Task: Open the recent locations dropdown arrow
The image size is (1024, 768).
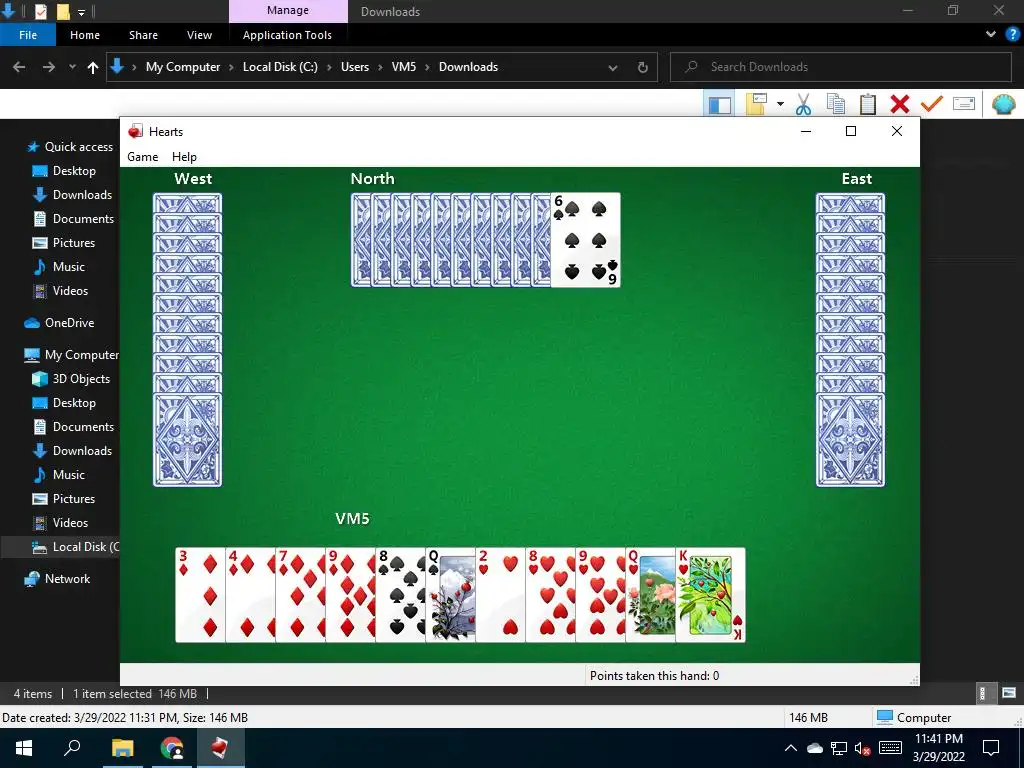Action: tap(72, 67)
